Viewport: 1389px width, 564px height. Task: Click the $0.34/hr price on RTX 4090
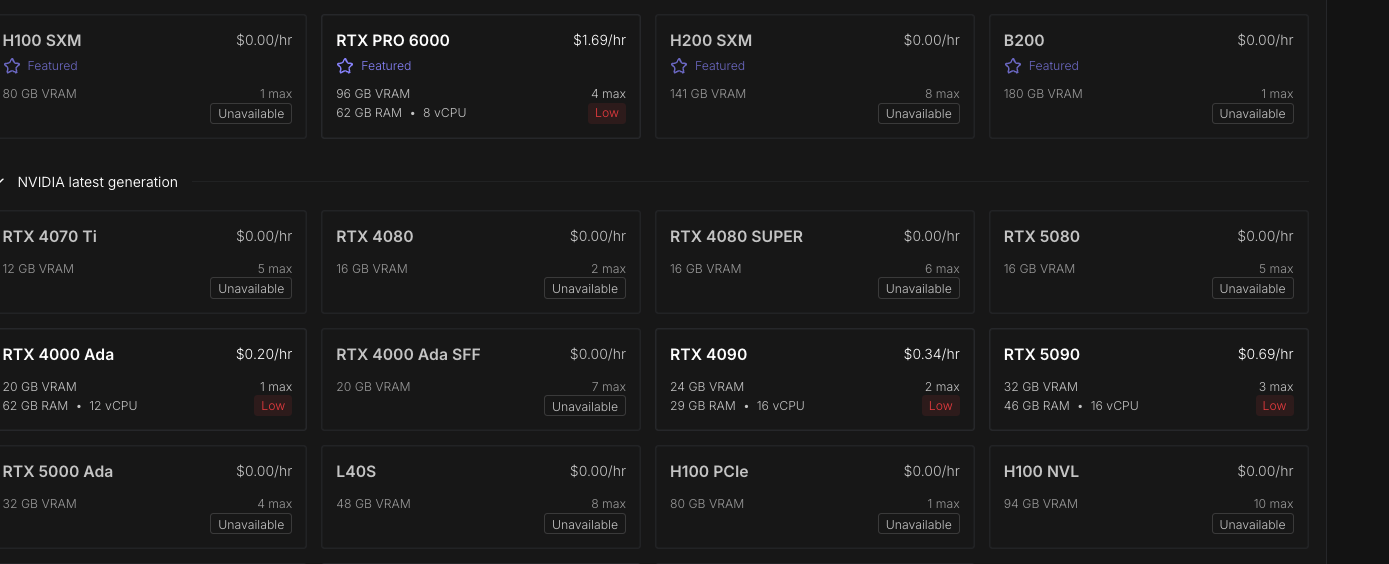[932, 355]
